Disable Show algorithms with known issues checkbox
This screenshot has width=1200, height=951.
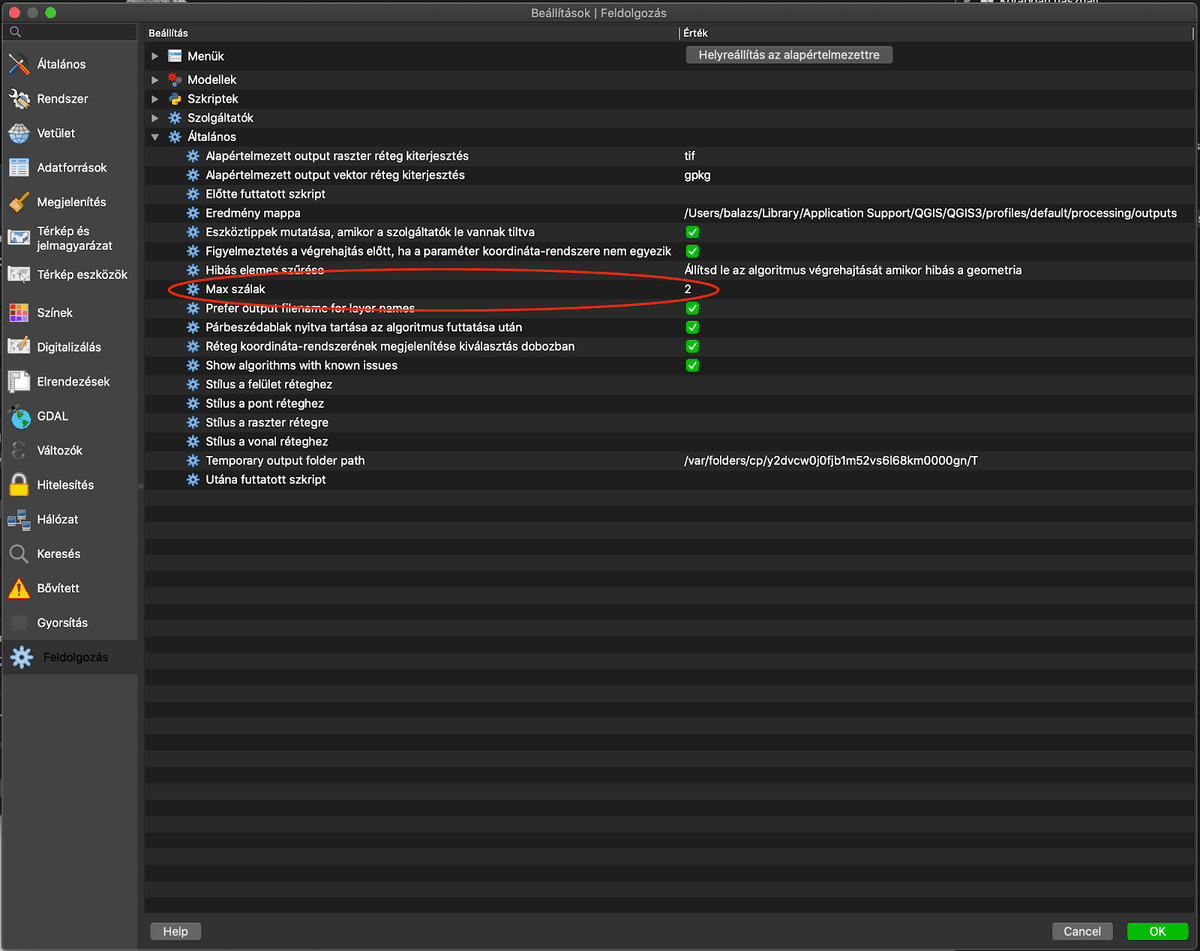pos(692,365)
